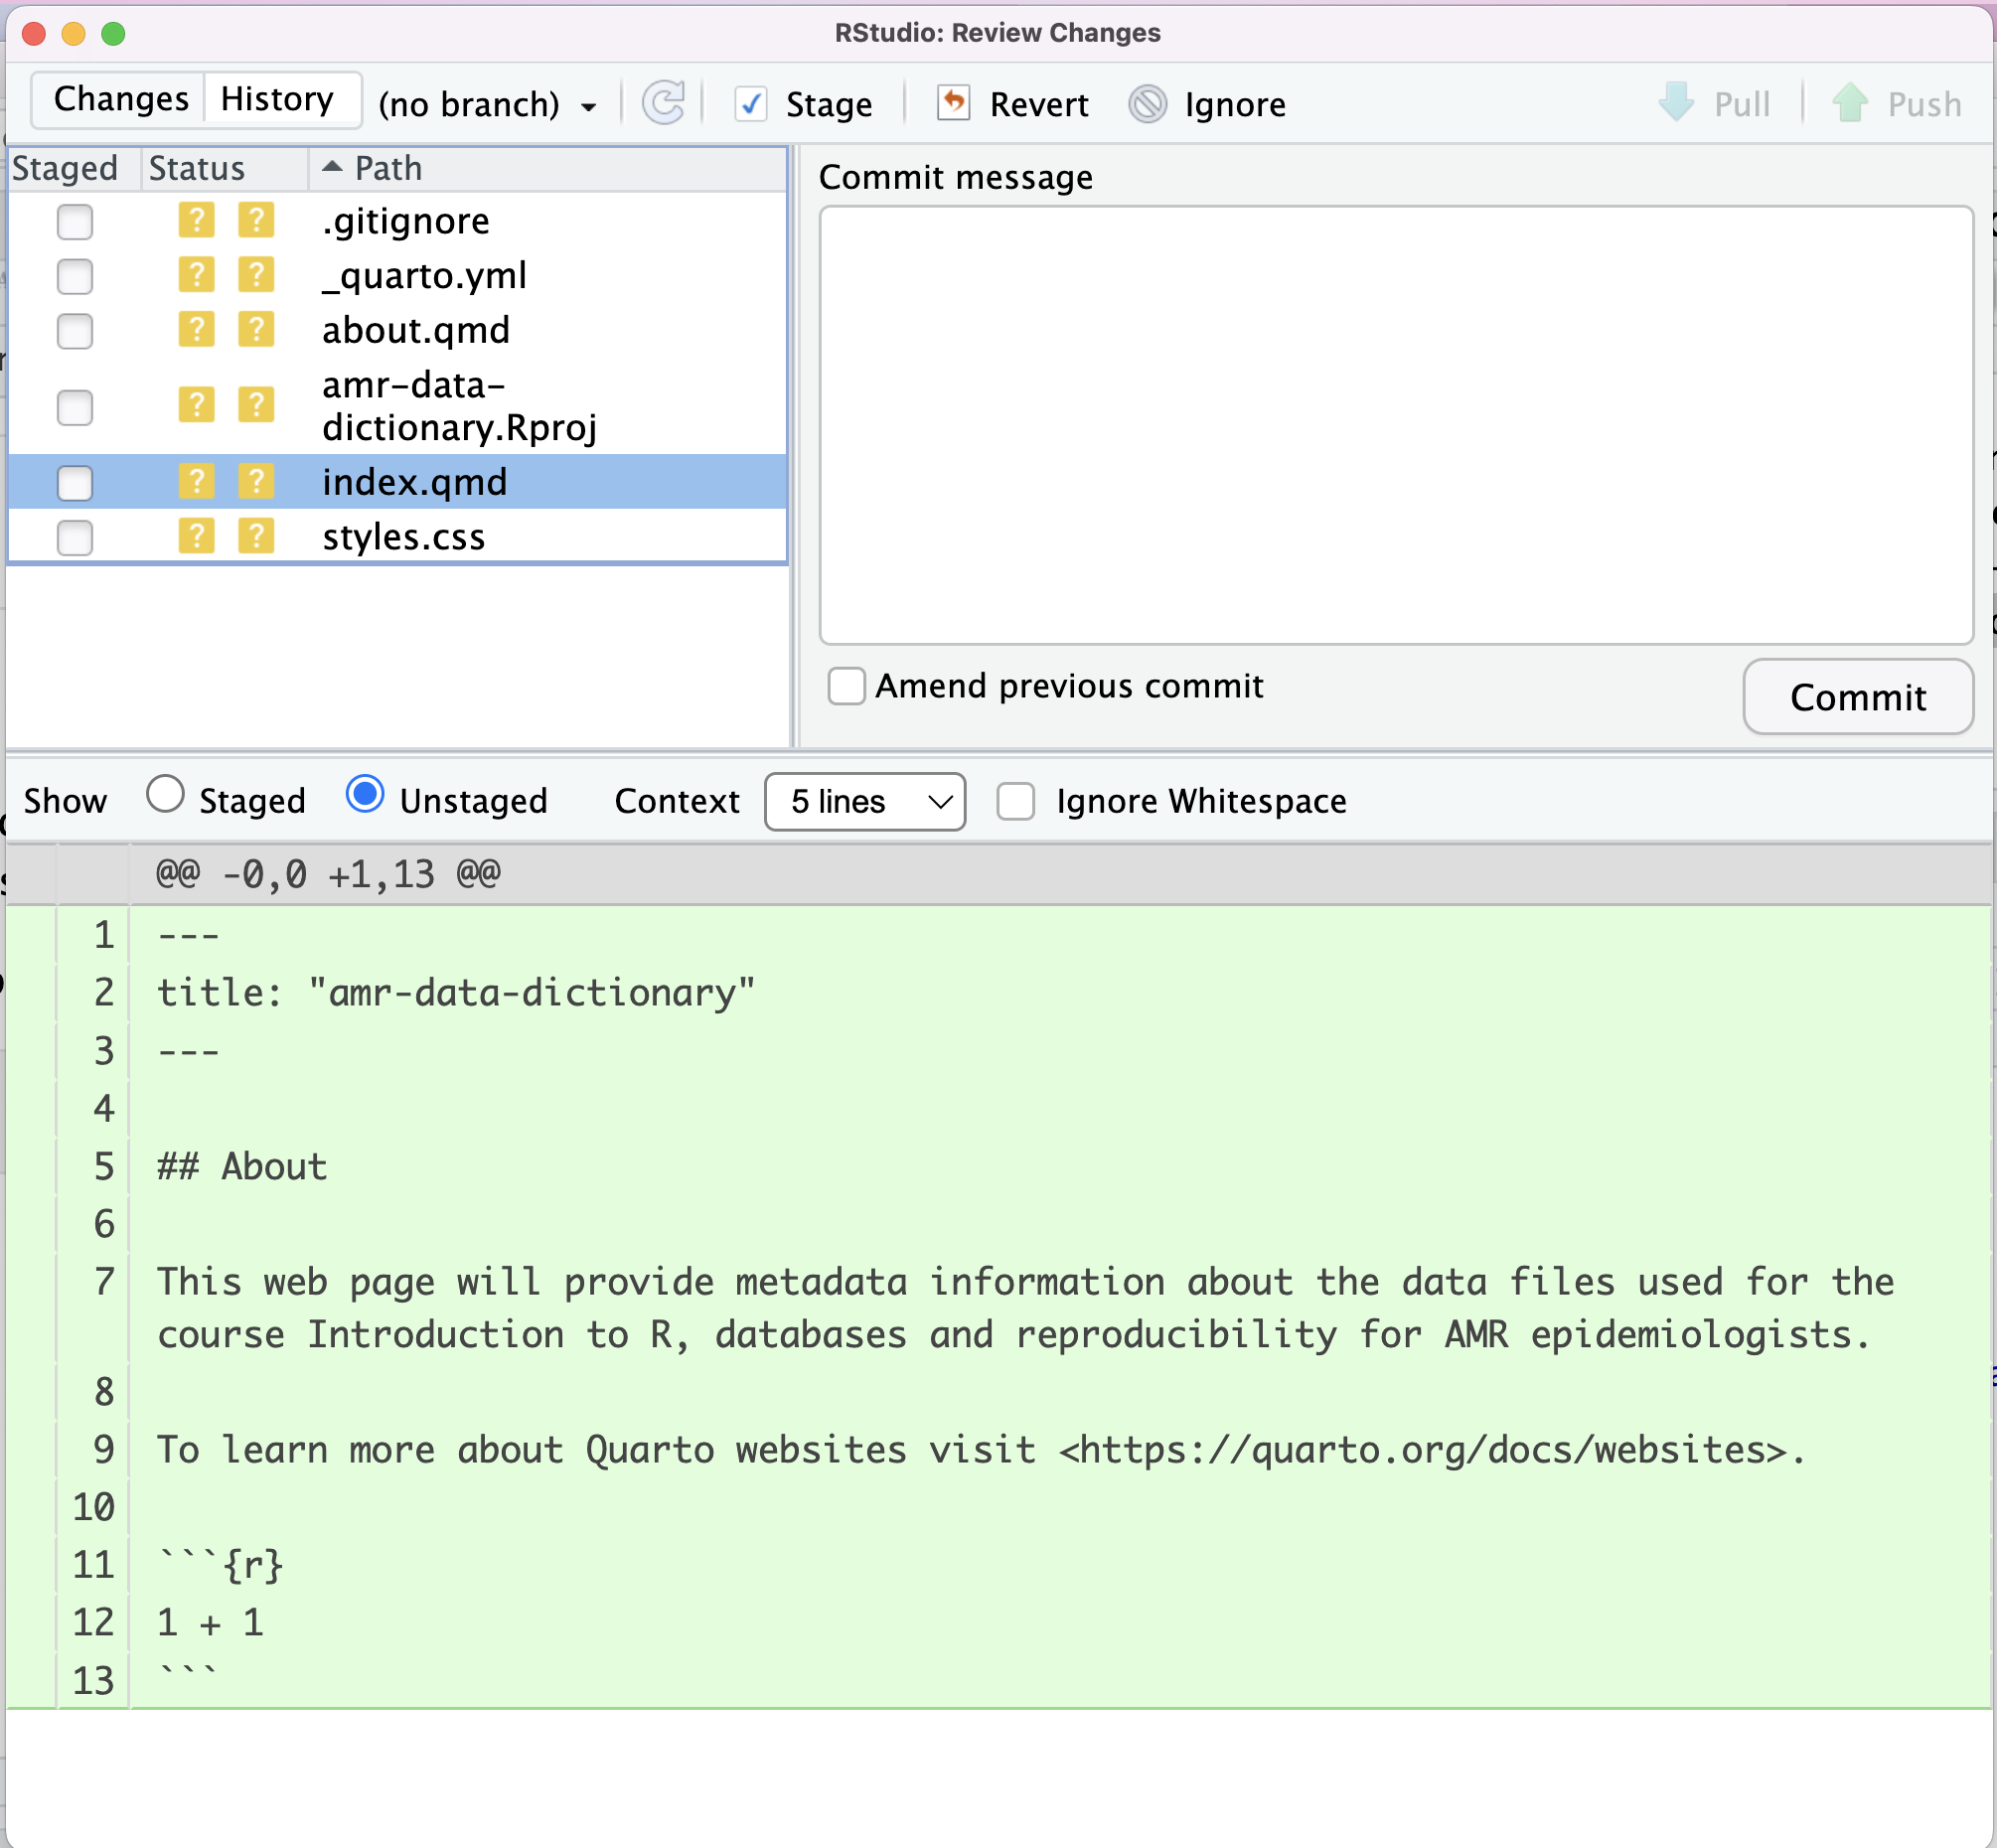Screen dimensions: 1997x1848
Task: Switch to the Changes tab
Action: (x=120, y=99)
